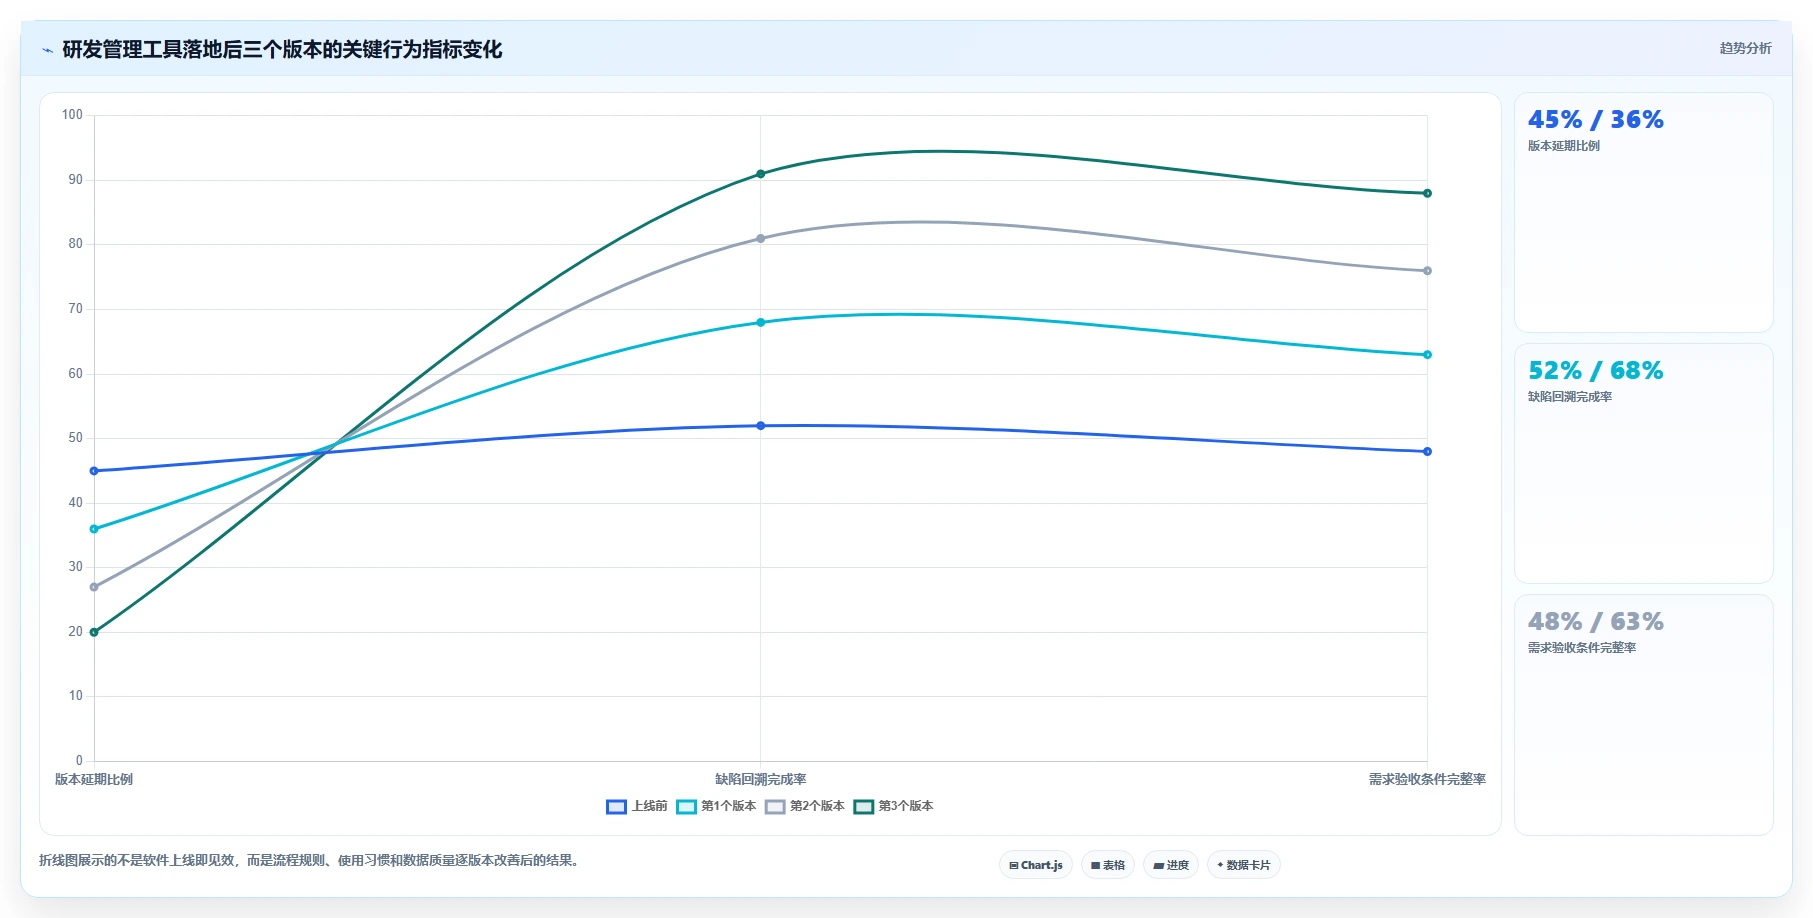Select the 上线前 data point at 版本延期比例

pyautogui.click(x=94, y=471)
